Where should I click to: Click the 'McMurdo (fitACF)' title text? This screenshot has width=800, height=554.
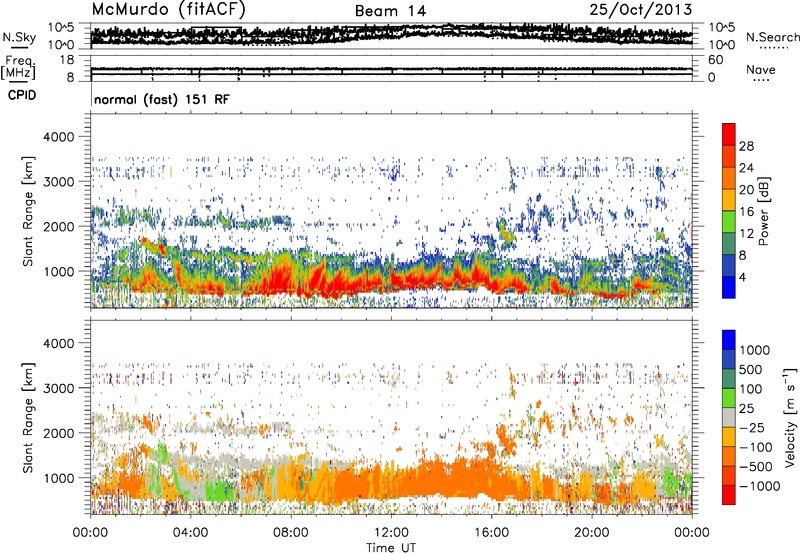point(168,9)
